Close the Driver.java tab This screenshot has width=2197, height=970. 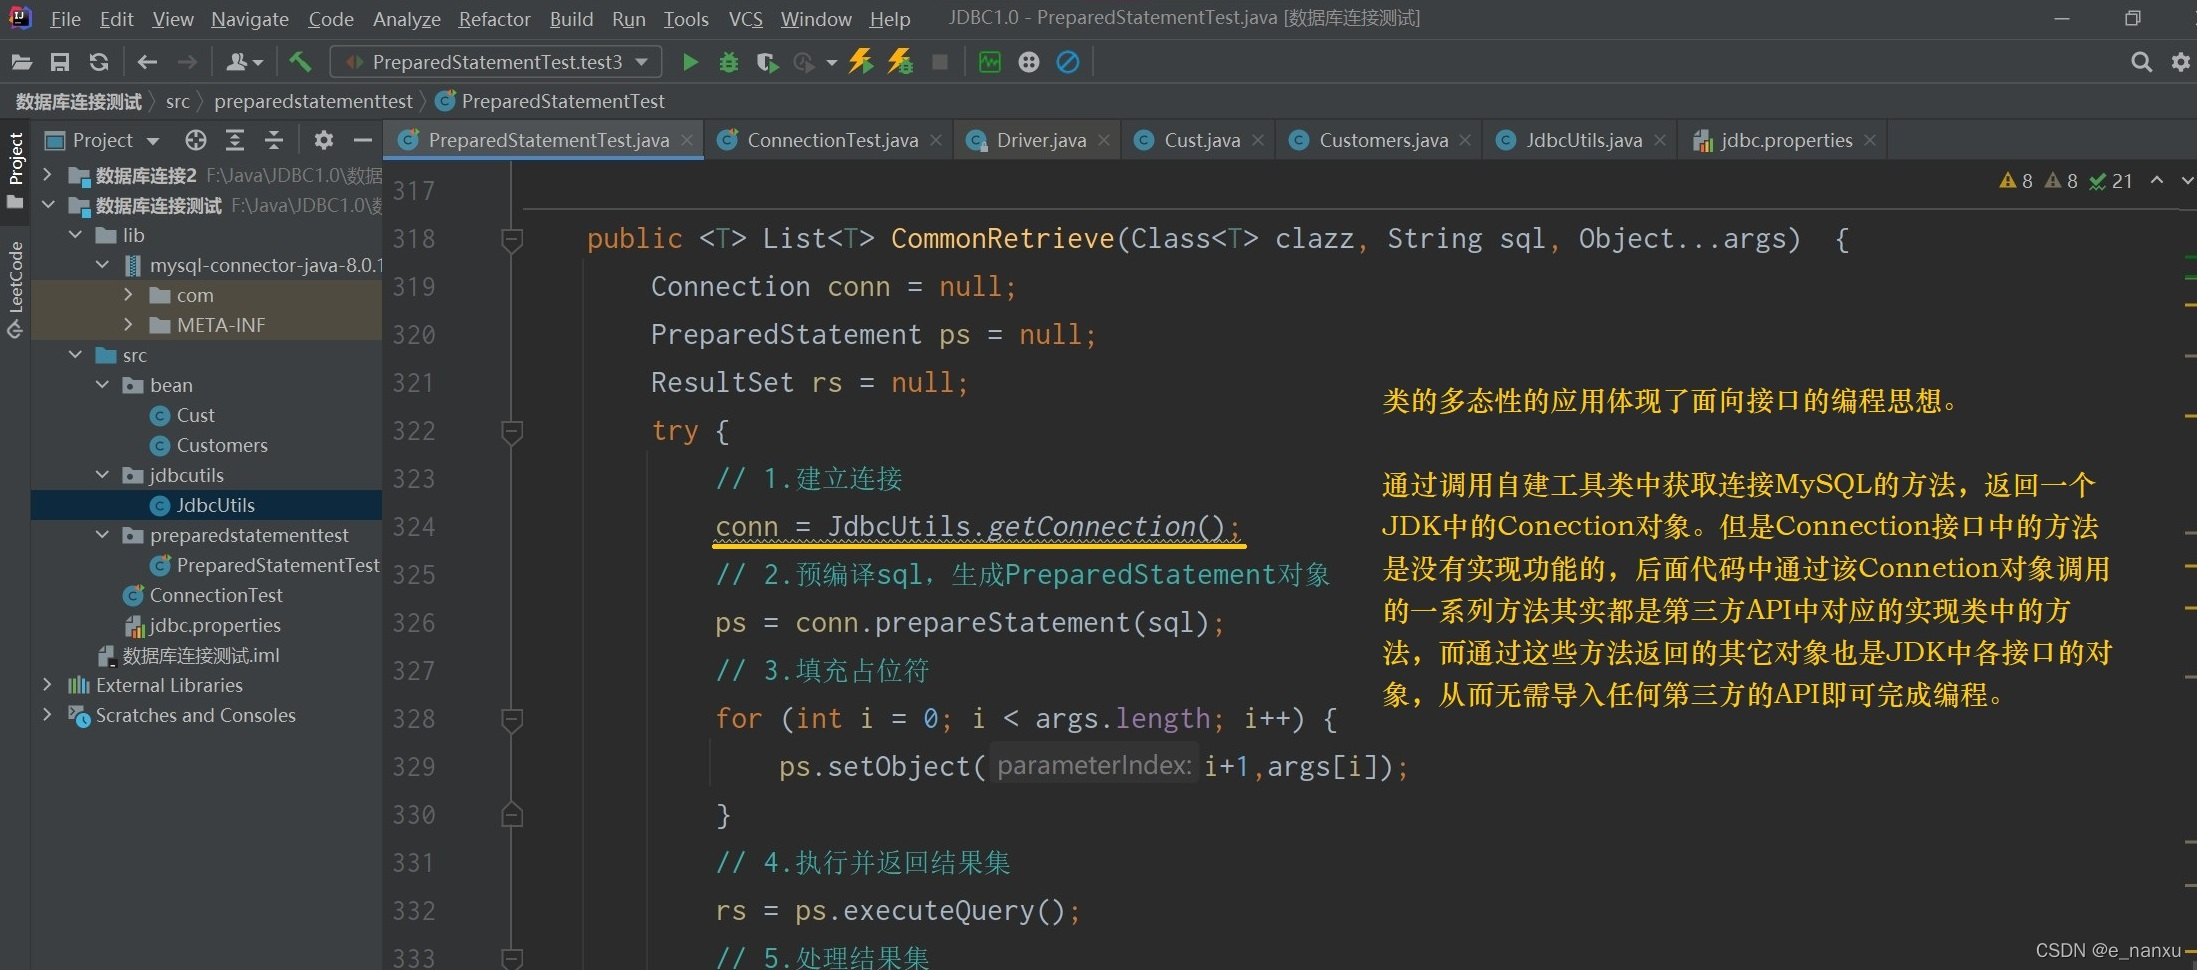pos(1104,140)
